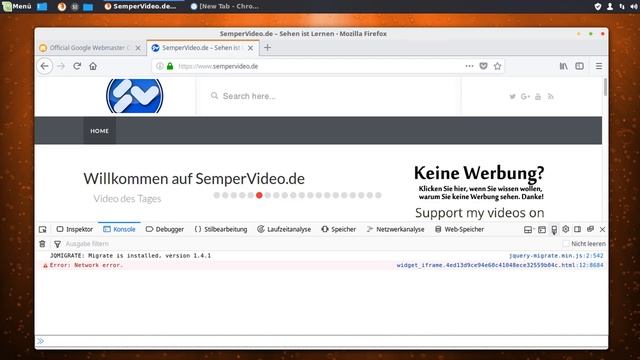Bookmark this page with the star
The image size is (640, 360).
pyautogui.click(x=497, y=66)
